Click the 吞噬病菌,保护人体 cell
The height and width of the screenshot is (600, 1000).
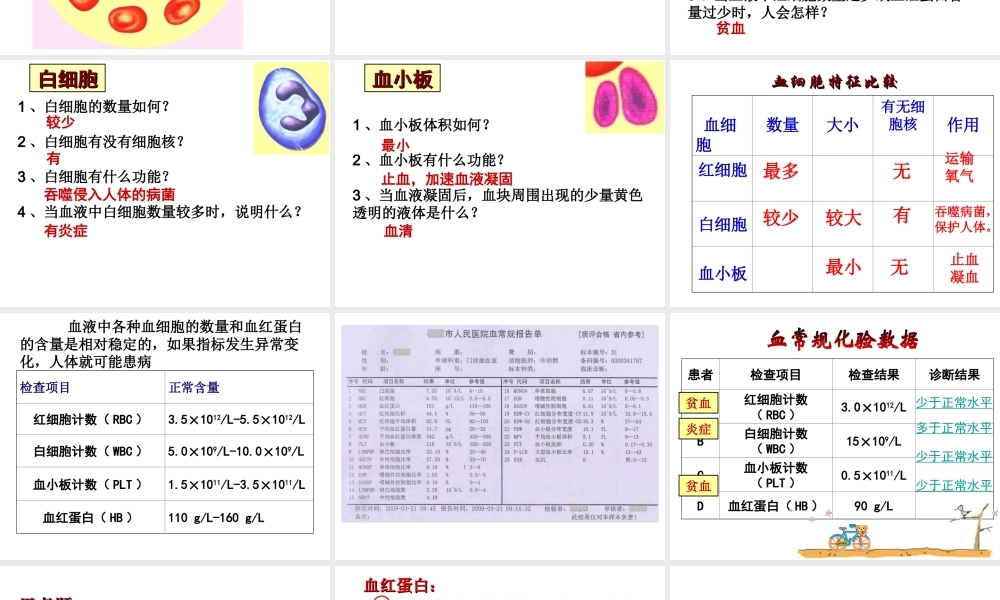[964, 219]
